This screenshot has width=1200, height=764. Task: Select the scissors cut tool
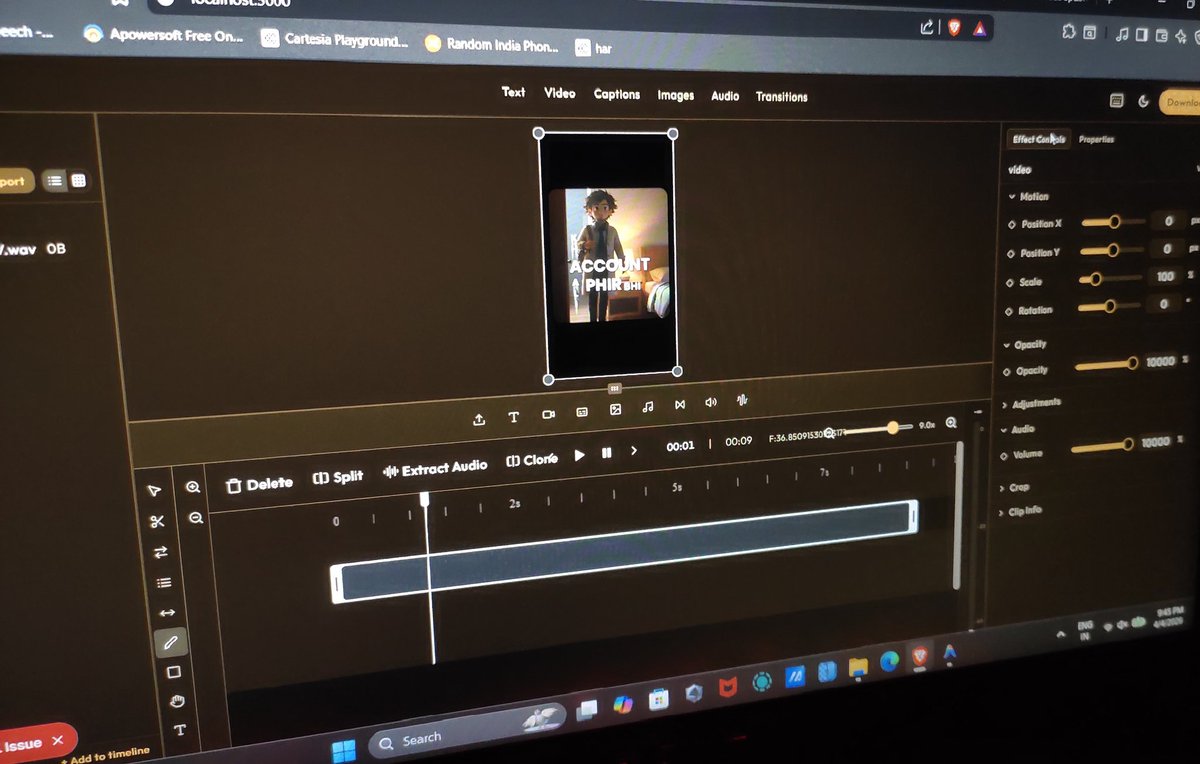[157, 521]
